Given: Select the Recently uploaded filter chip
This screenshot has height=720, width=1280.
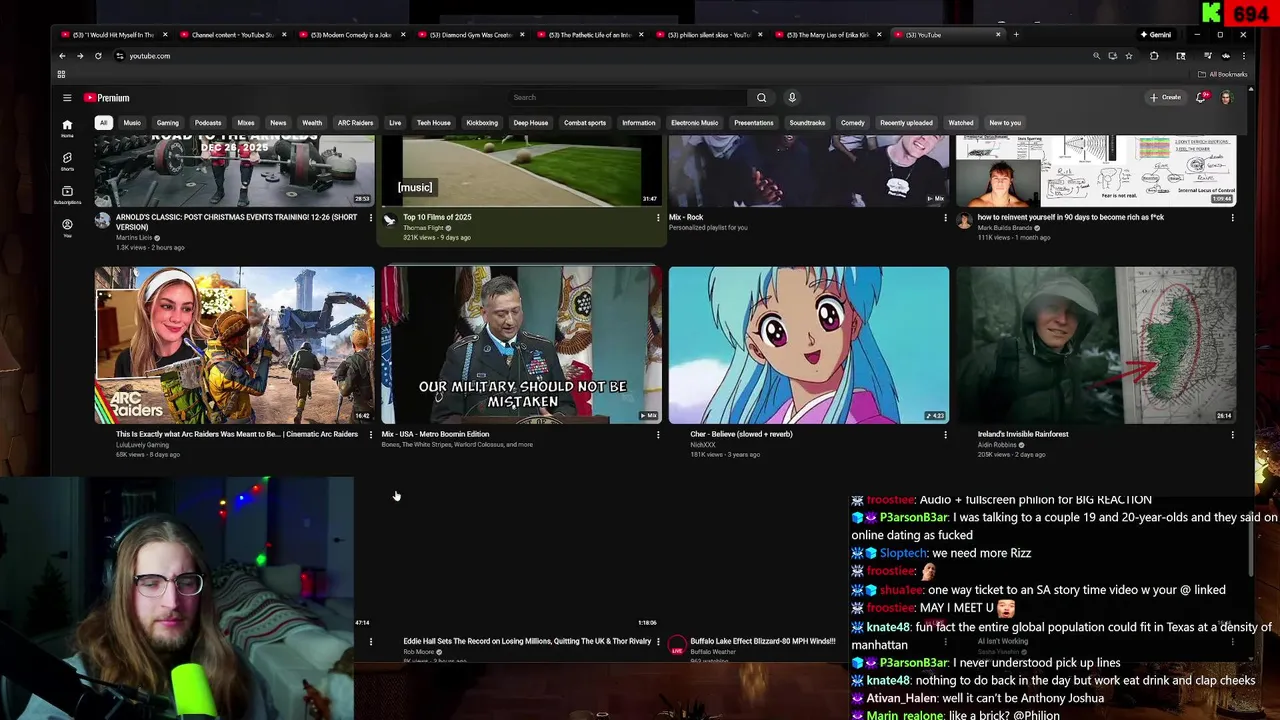Looking at the screenshot, I should (x=907, y=123).
